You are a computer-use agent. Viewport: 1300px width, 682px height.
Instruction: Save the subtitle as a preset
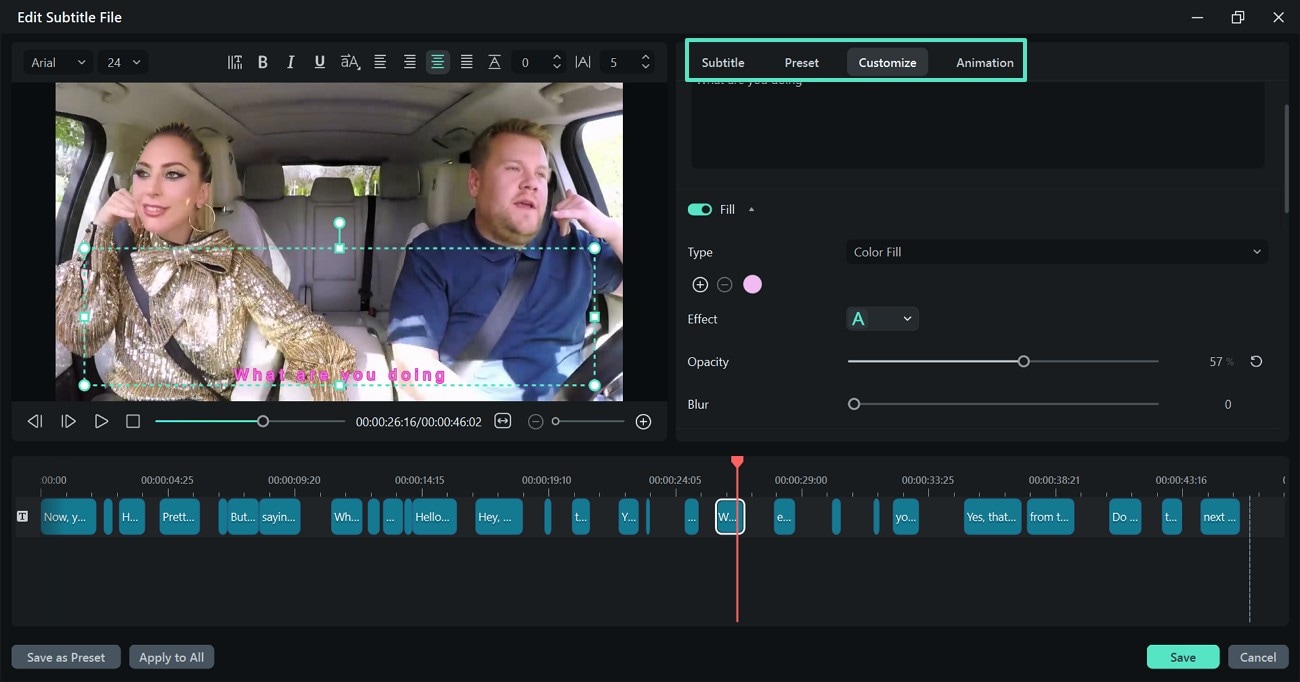click(65, 657)
